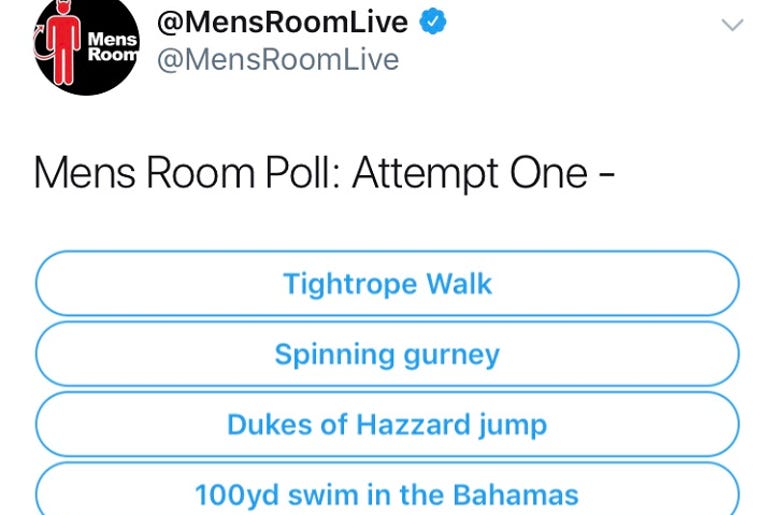Pick the poll option mentioning Hazzard
The width and height of the screenshot is (775, 515).
[387, 424]
